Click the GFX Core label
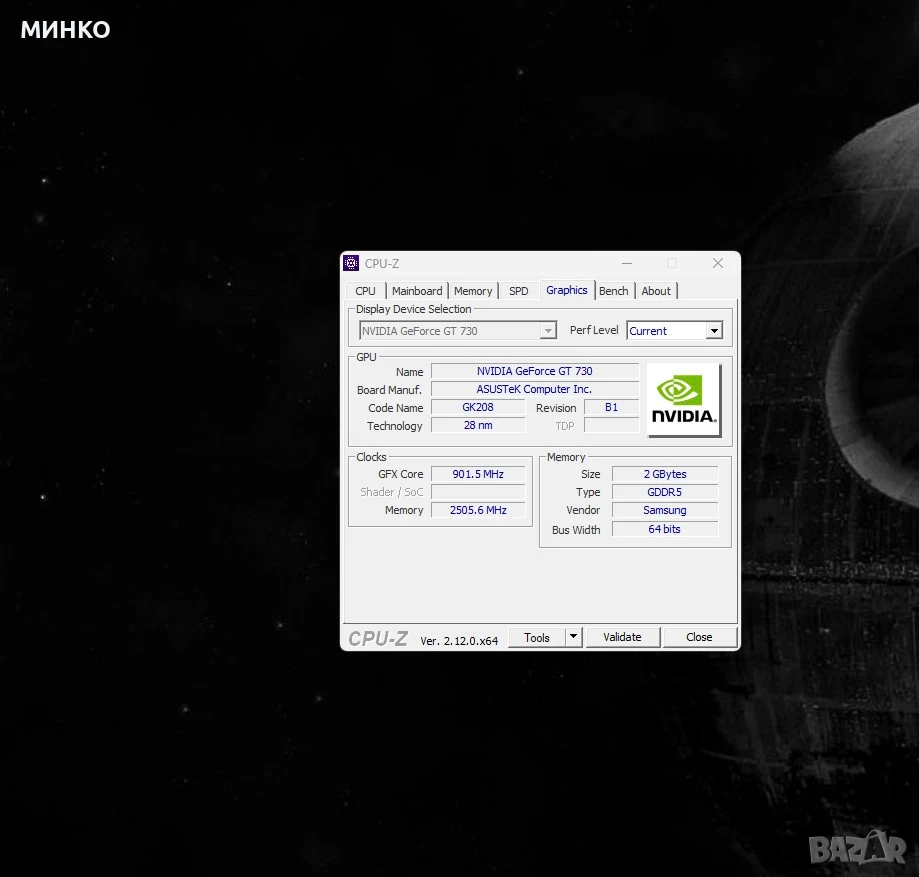919x877 pixels. tap(400, 474)
